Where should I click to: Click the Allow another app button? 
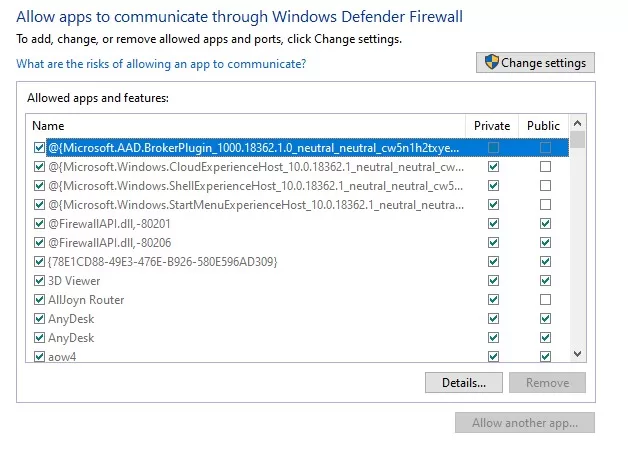click(525, 423)
